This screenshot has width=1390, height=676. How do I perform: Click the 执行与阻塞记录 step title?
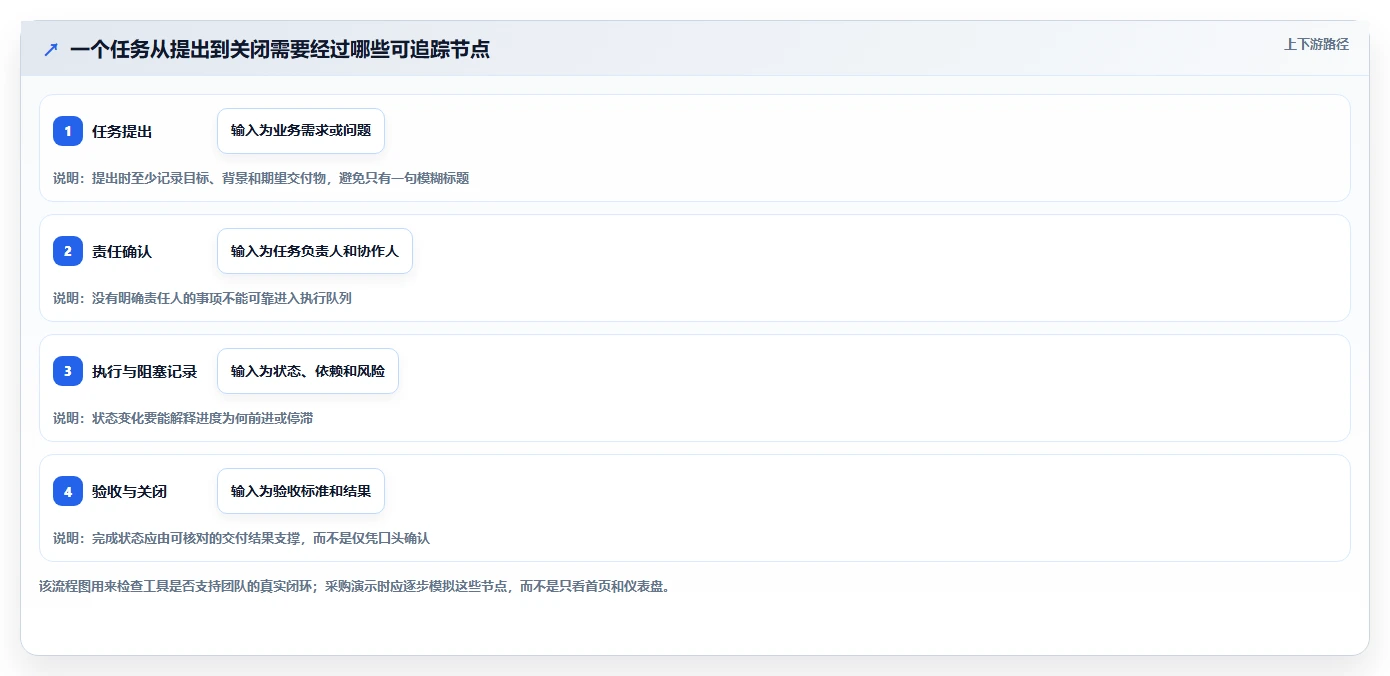pos(145,371)
